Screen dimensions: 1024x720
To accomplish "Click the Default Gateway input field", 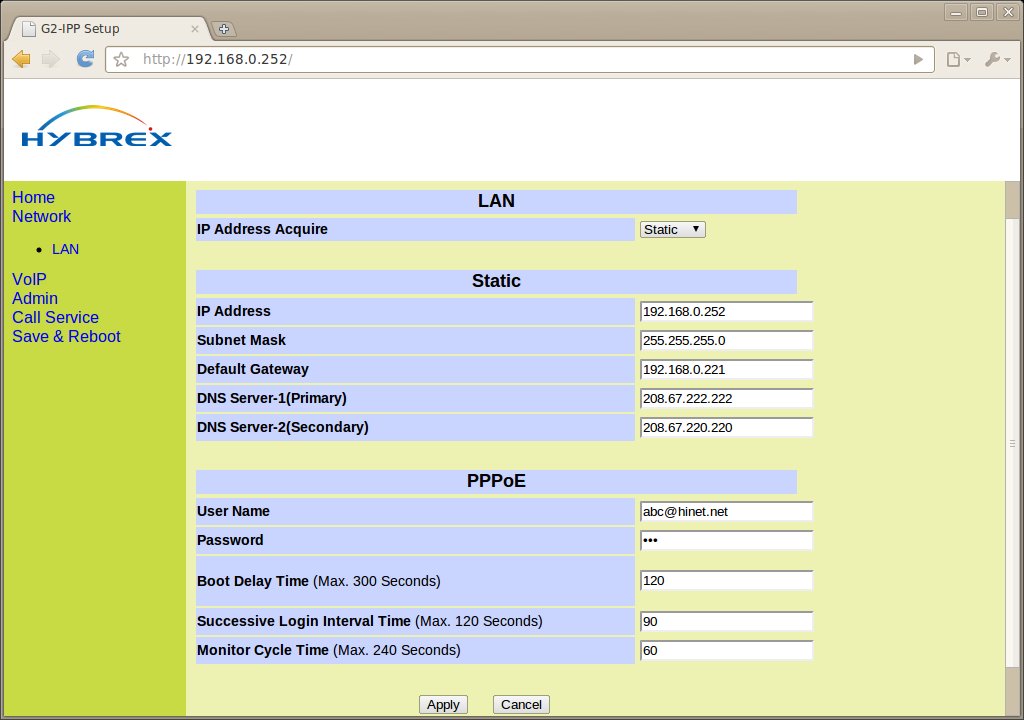I will [x=726, y=370].
